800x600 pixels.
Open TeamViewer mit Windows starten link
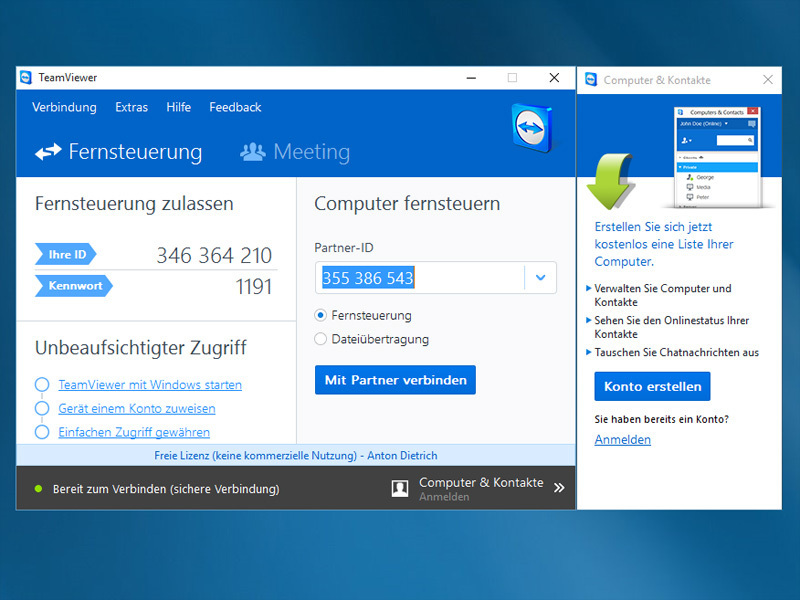coord(150,385)
